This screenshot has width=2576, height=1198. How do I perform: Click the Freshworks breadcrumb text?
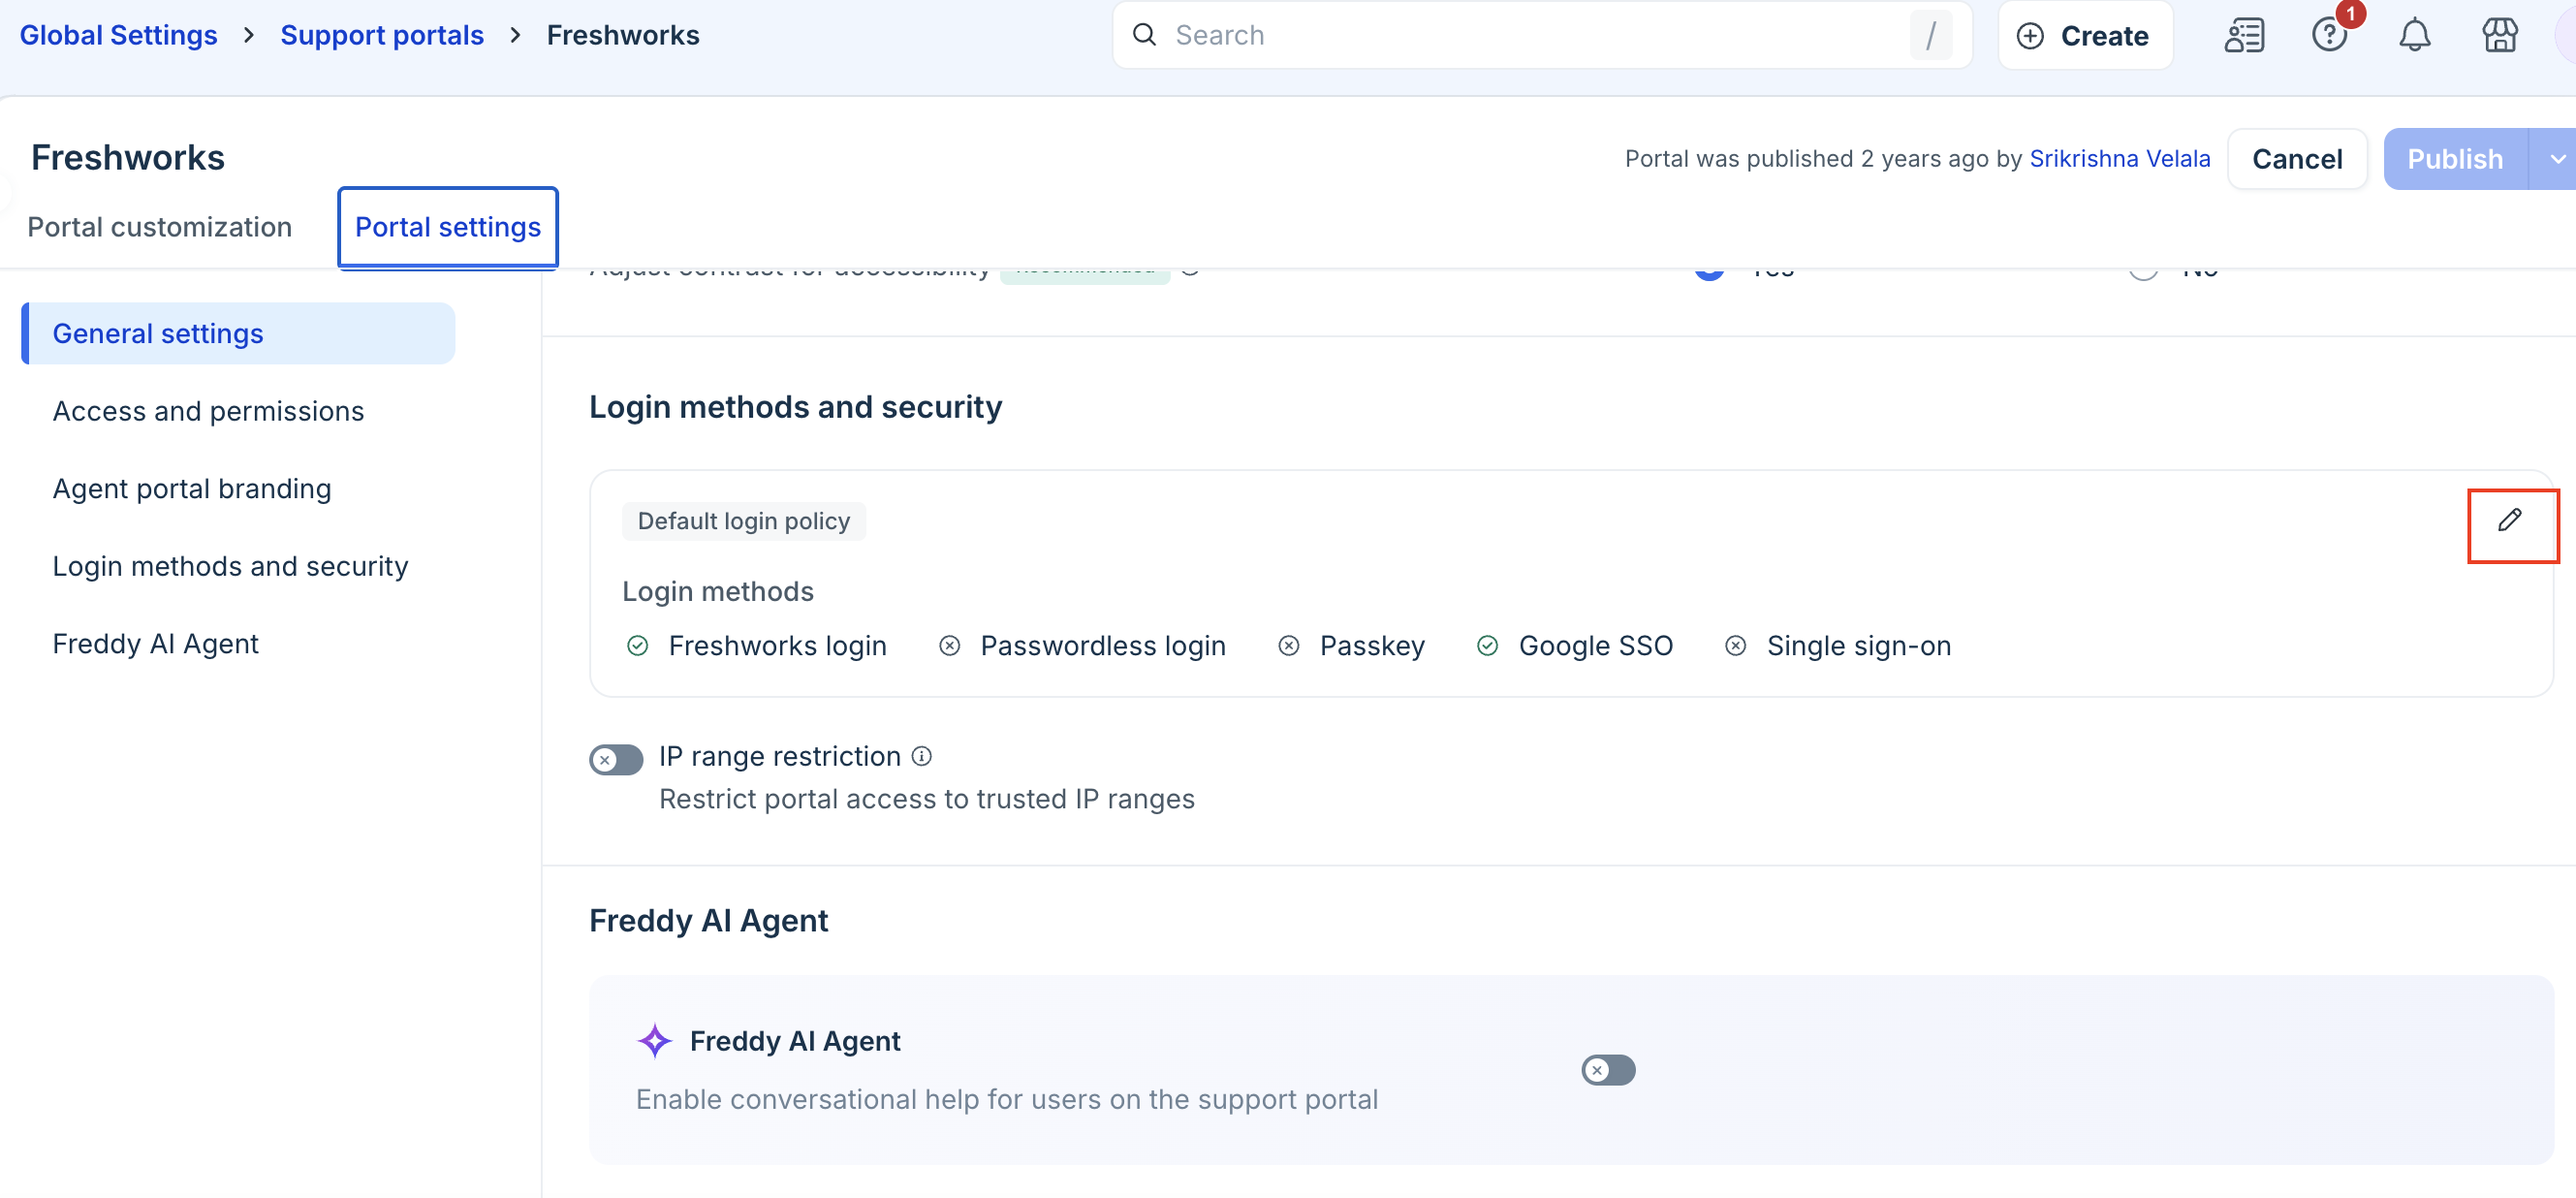(623, 35)
